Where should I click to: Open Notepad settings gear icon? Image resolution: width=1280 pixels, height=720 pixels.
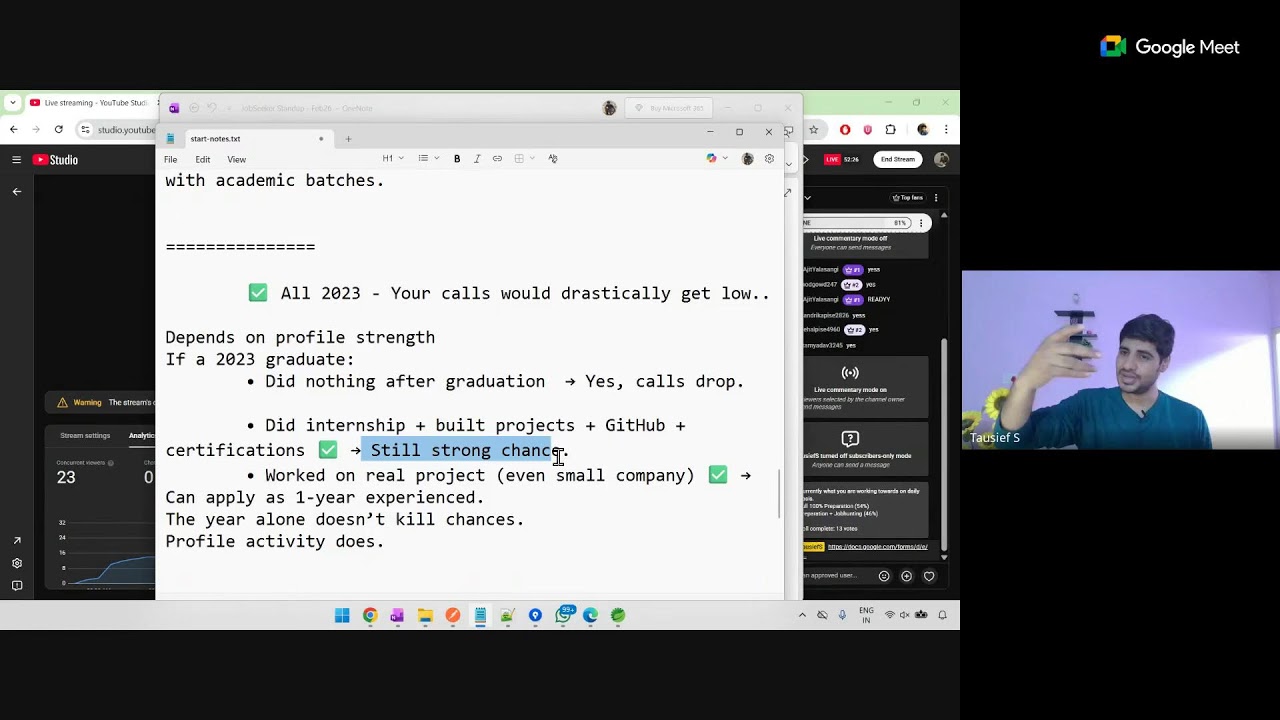[769, 159]
